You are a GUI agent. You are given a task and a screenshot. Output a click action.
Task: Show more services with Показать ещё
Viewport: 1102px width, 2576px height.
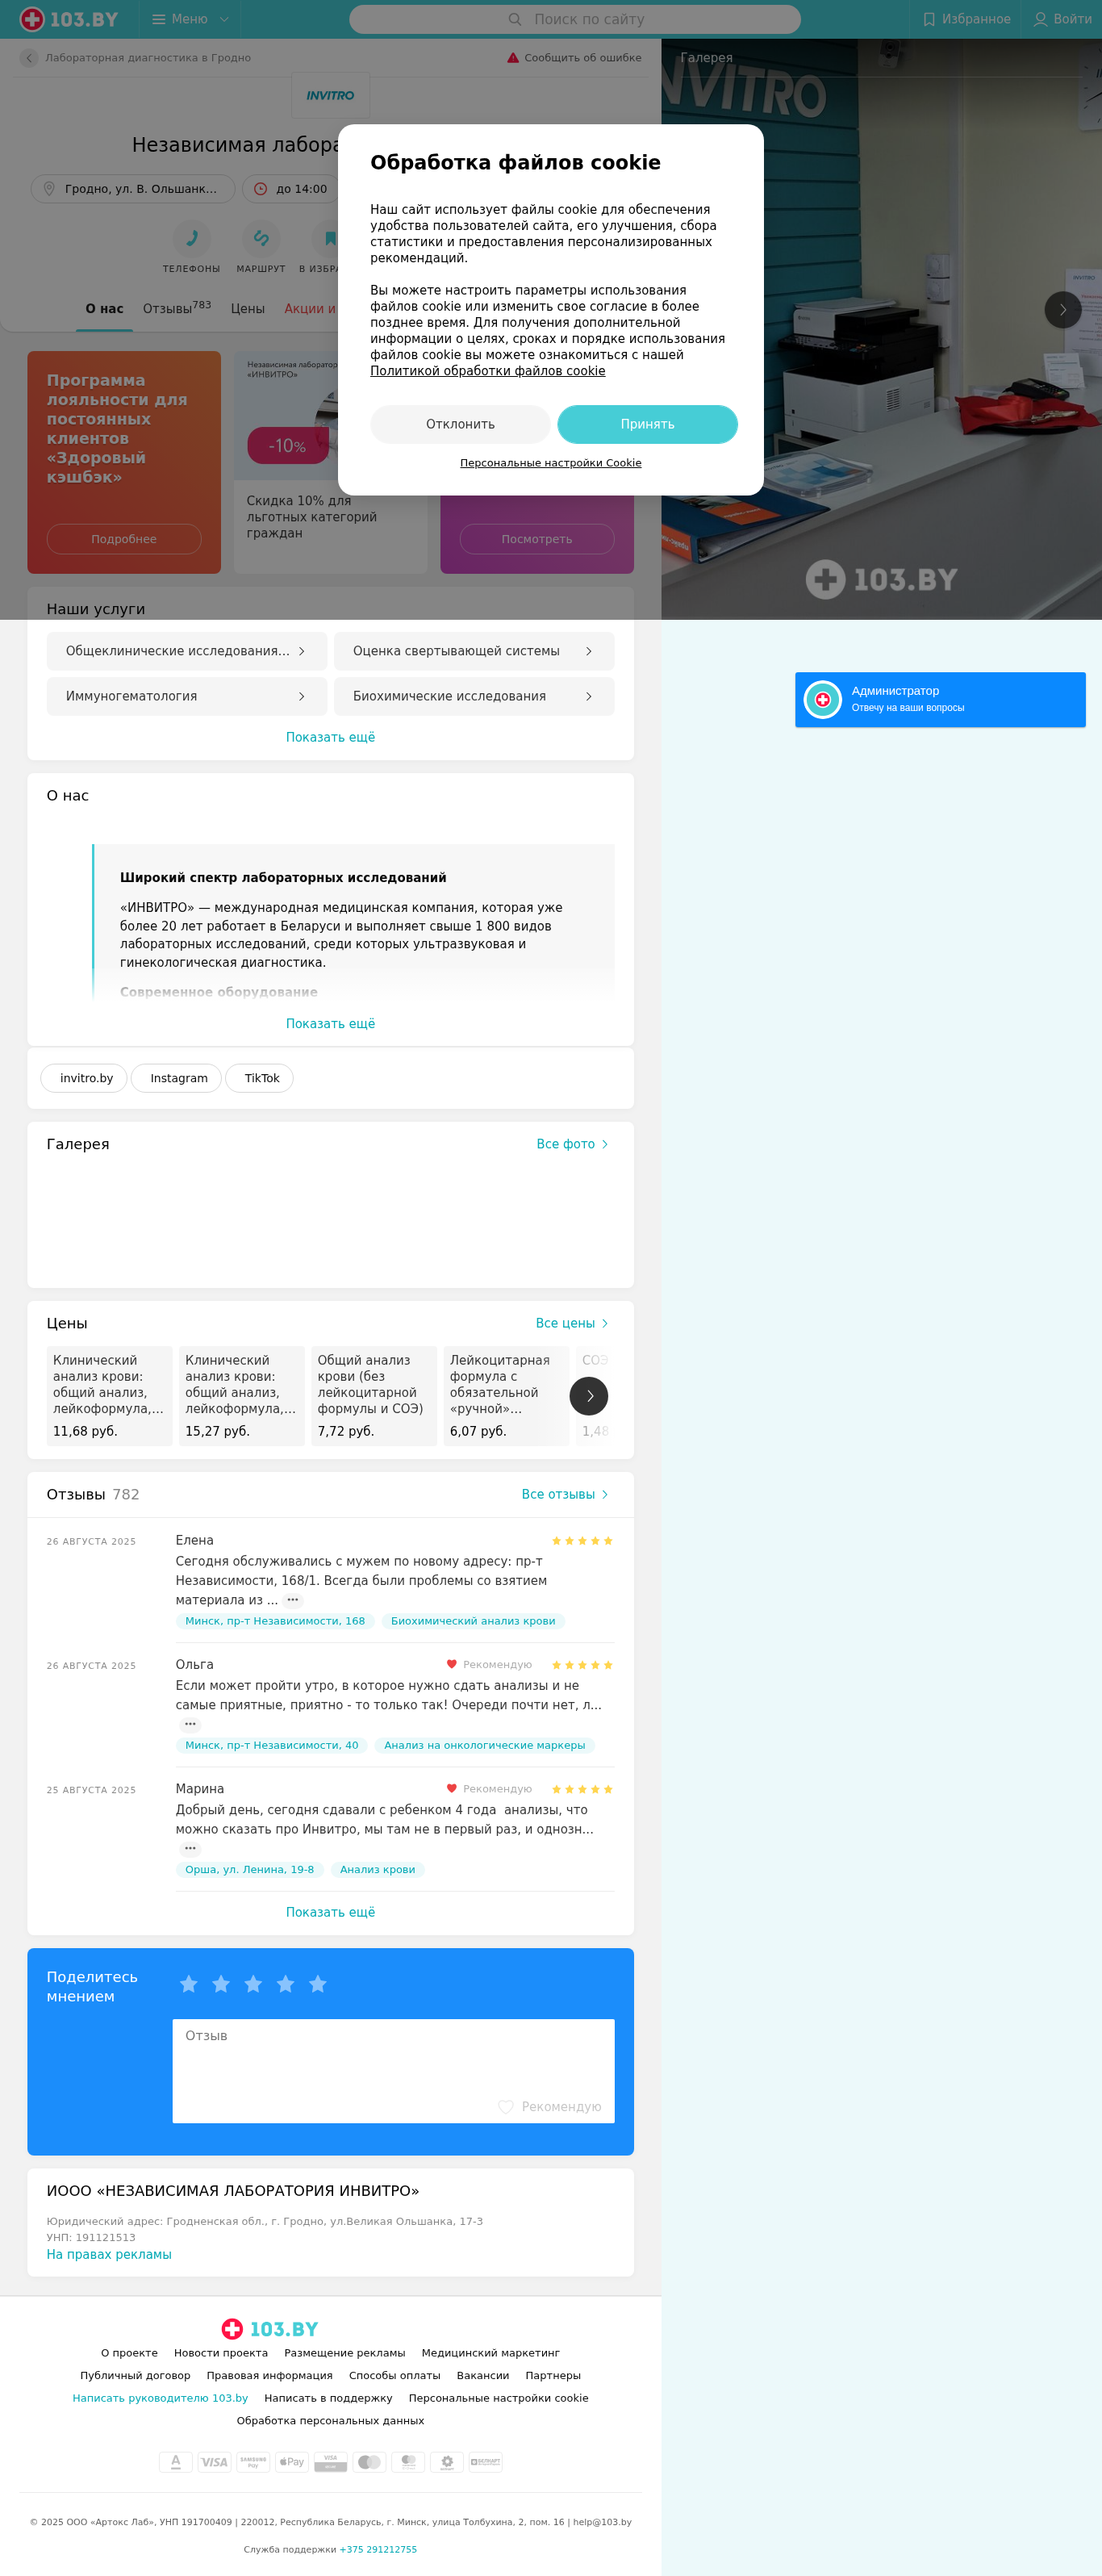pos(330,737)
